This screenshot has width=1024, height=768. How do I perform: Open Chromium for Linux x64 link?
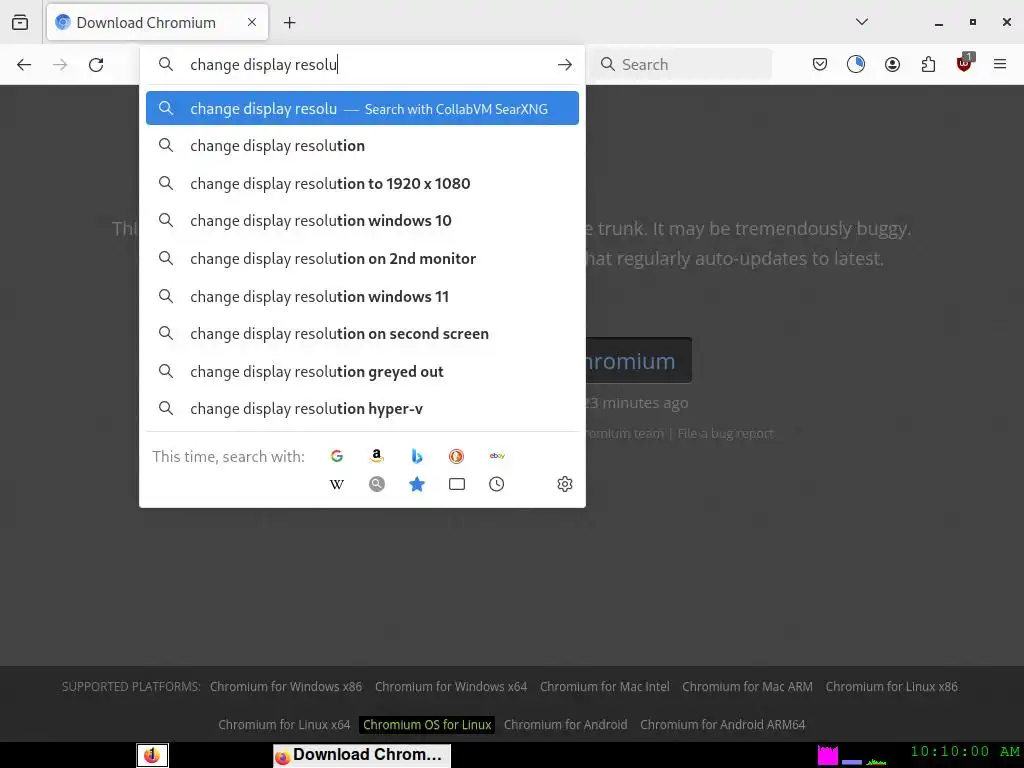click(284, 724)
